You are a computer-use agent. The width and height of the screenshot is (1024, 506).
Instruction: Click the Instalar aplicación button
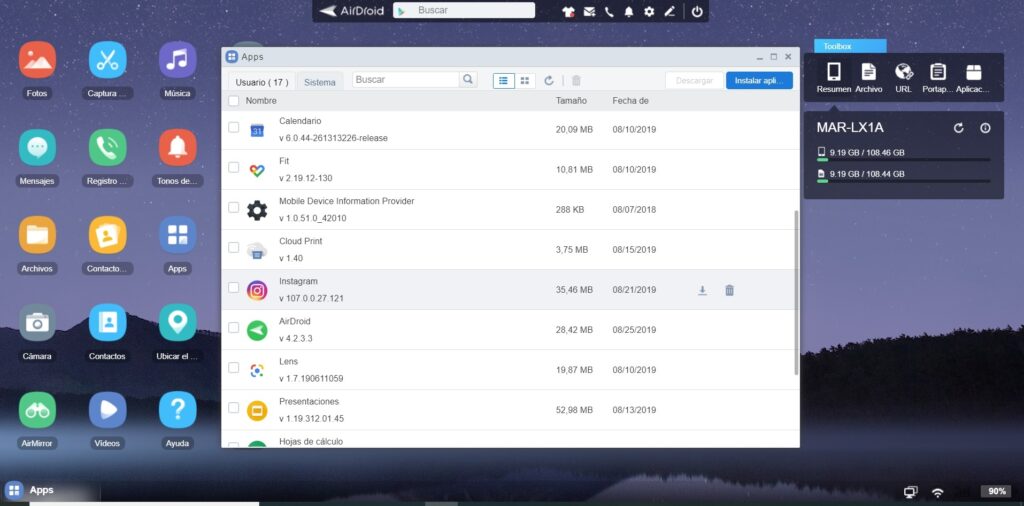point(759,80)
